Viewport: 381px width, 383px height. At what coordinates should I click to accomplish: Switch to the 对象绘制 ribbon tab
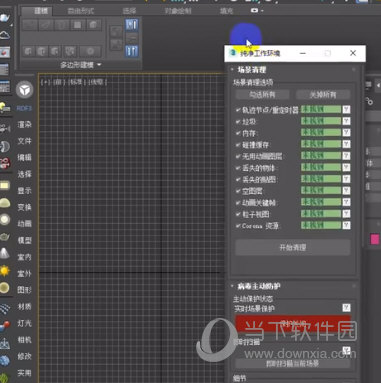[178, 11]
